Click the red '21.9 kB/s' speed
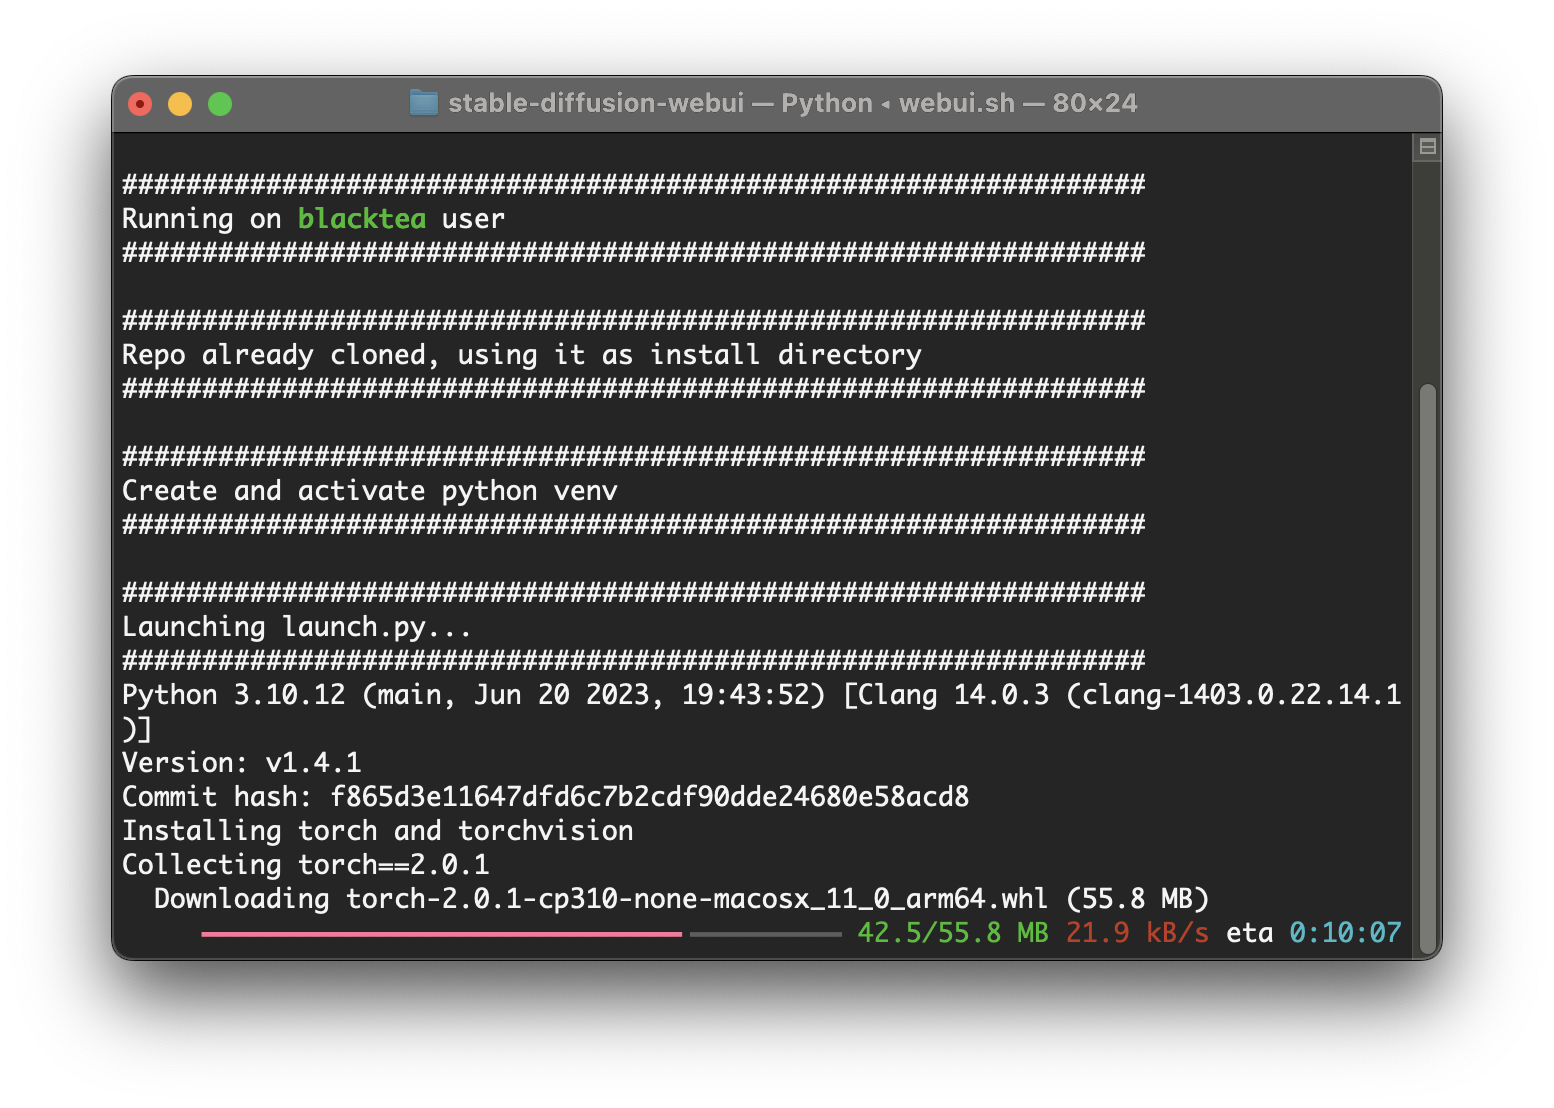 tap(1137, 933)
